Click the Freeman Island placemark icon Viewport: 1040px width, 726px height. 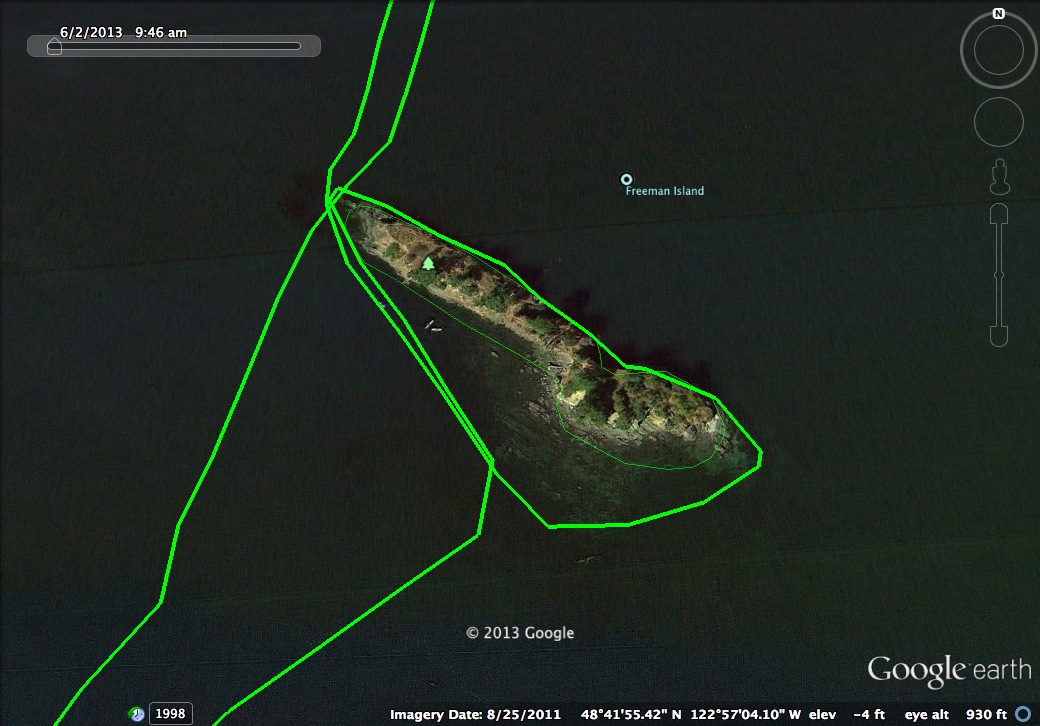pyautogui.click(x=627, y=179)
